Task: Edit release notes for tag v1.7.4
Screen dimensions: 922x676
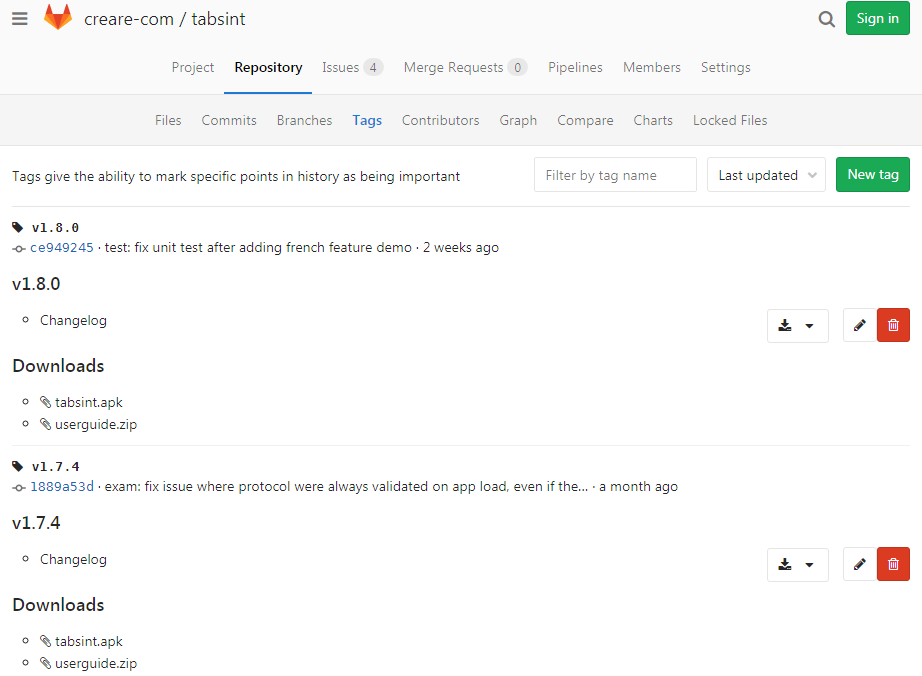Action: pos(859,564)
